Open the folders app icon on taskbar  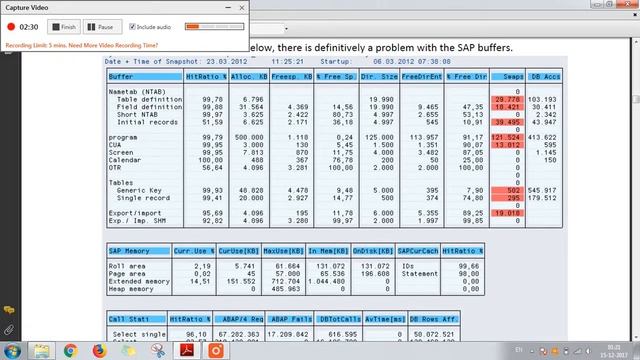coord(129,351)
